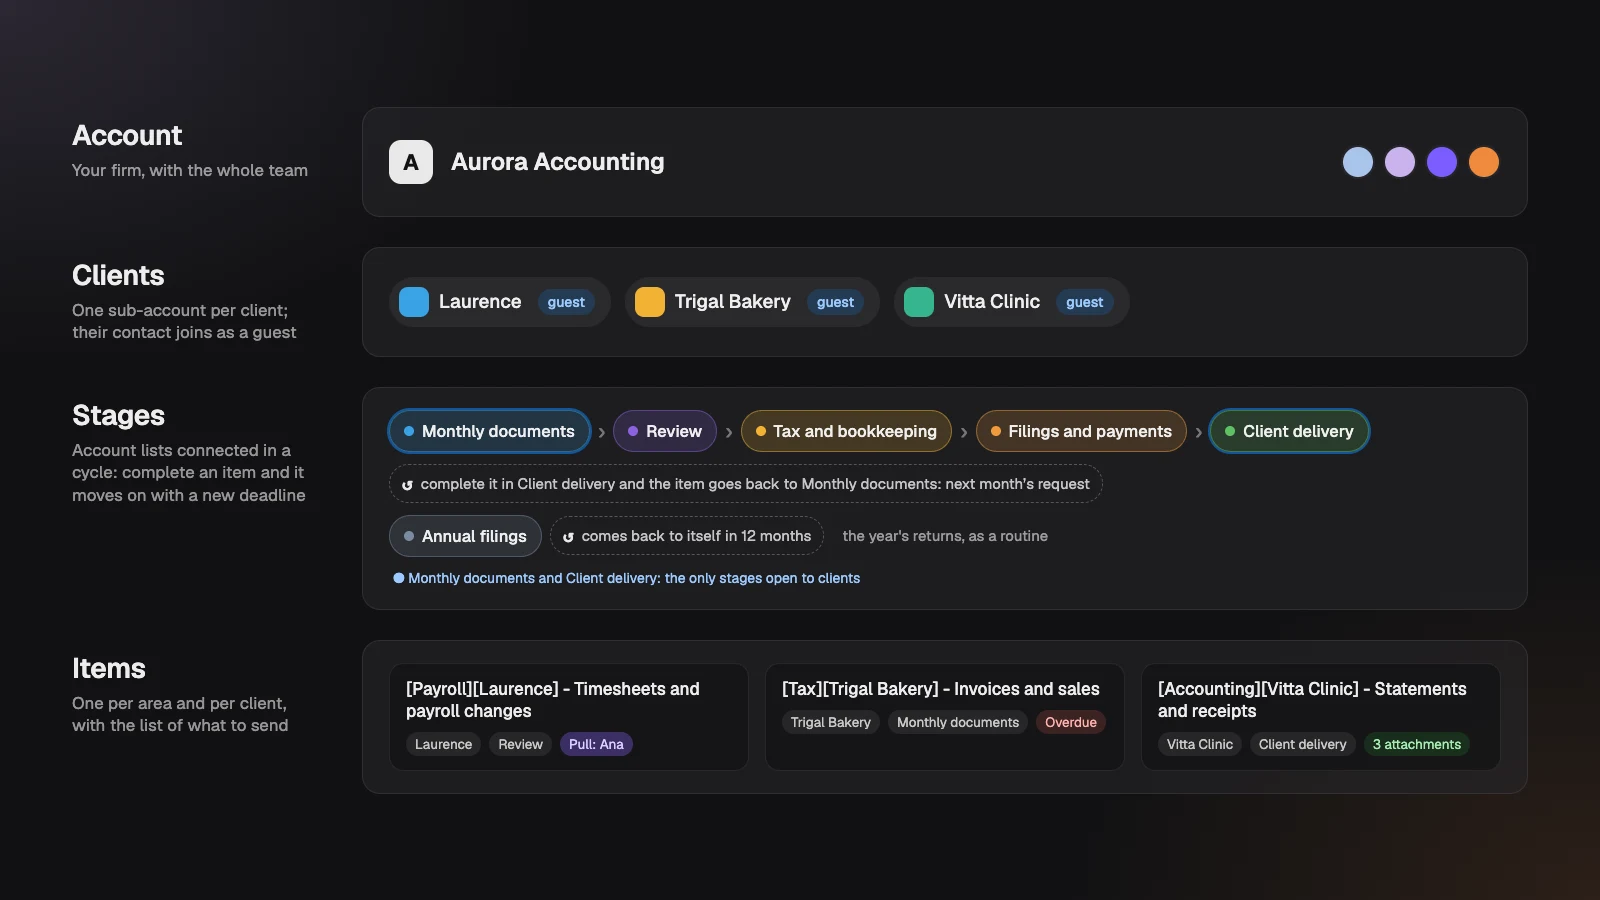
Task: Select the Client delivery stage
Action: [1289, 431]
